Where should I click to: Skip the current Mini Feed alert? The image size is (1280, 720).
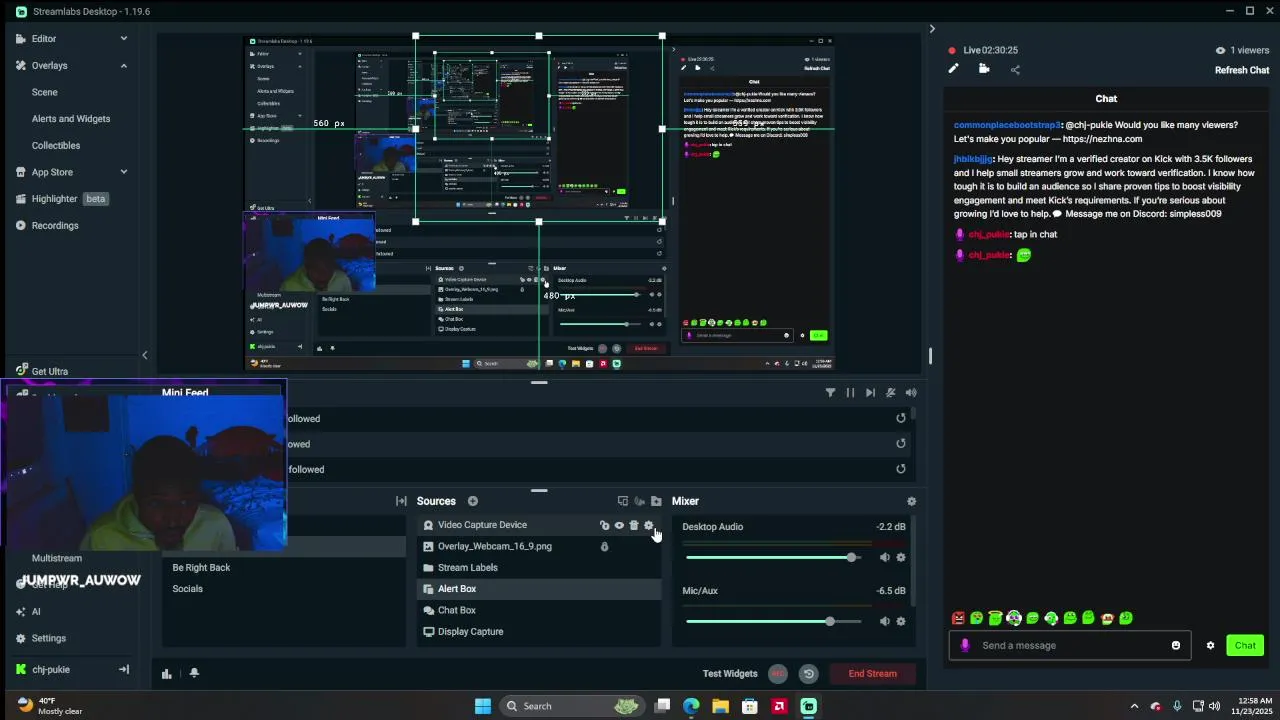pyautogui.click(x=870, y=393)
